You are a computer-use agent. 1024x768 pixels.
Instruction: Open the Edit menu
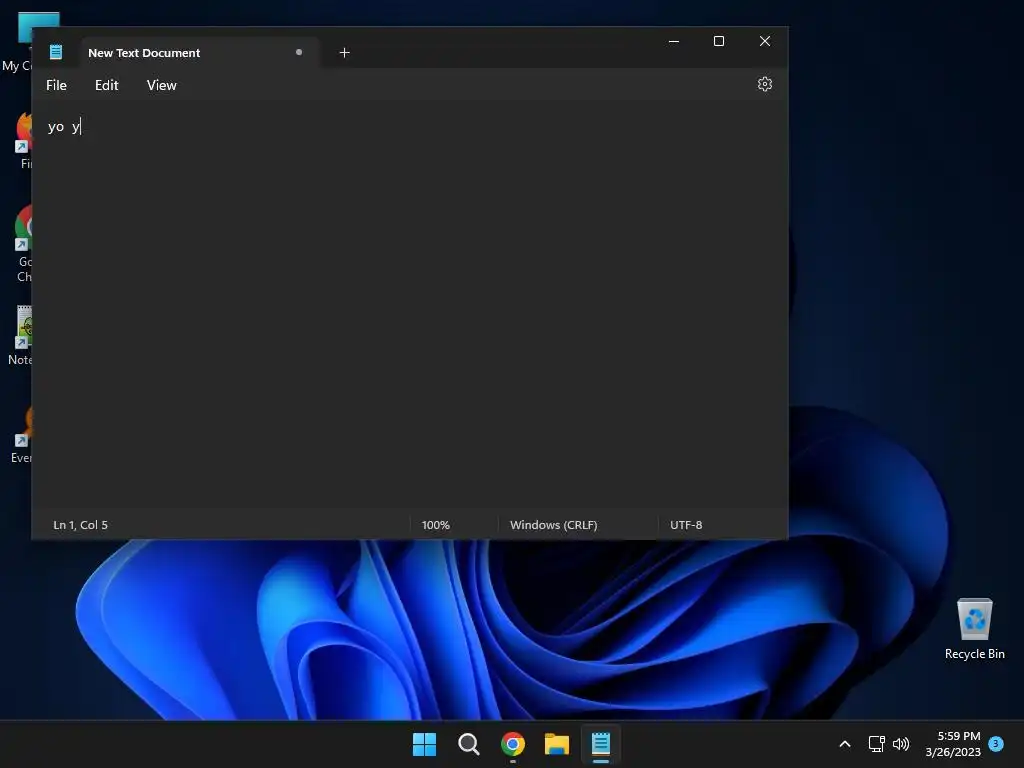pos(106,86)
